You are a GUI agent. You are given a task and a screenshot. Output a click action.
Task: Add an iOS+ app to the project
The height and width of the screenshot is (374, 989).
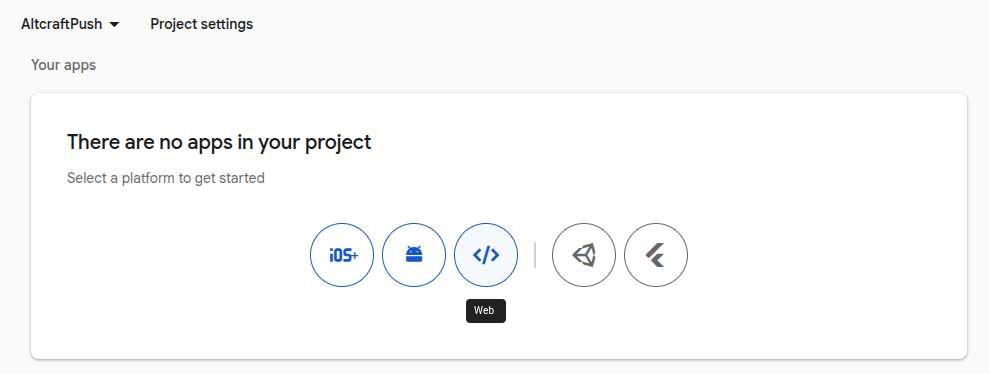point(342,255)
